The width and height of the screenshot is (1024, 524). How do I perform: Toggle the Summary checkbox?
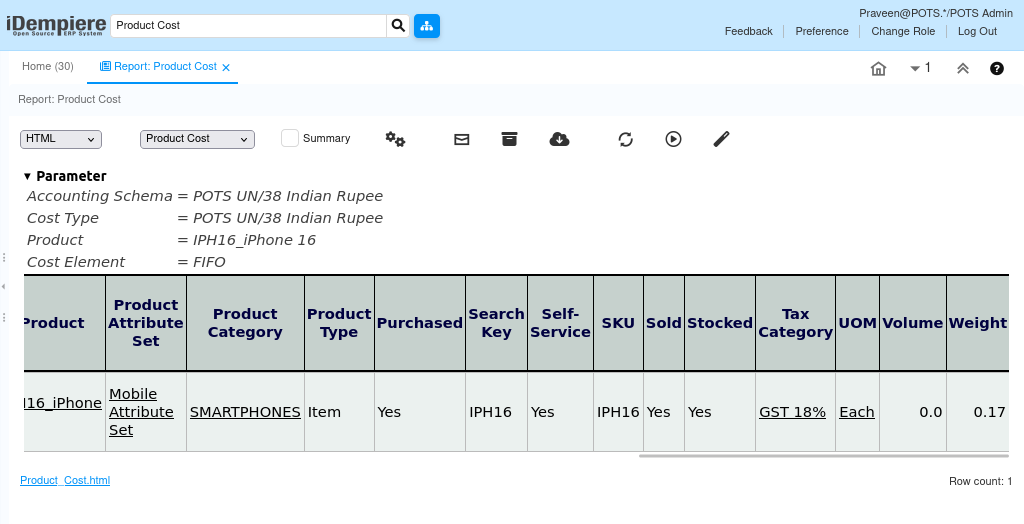click(290, 138)
